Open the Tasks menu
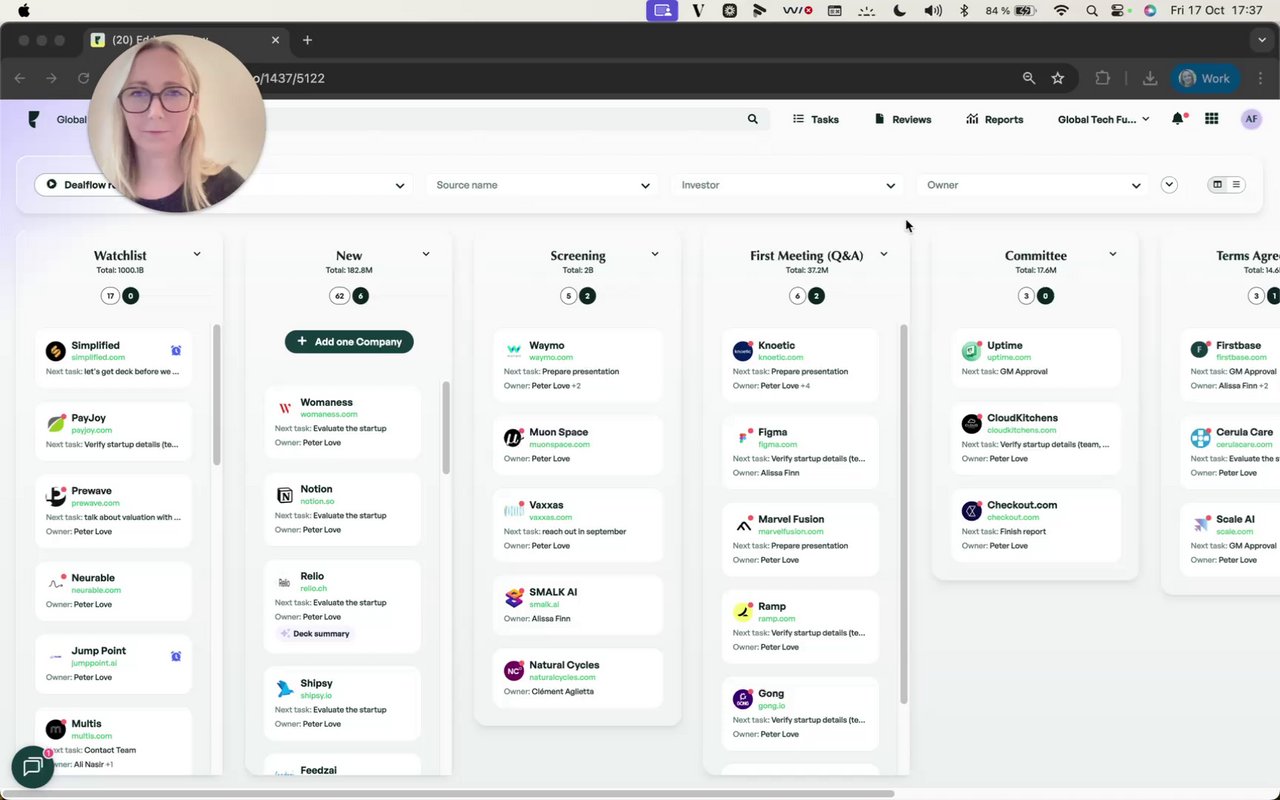1280x800 pixels. click(x=816, y=119)
